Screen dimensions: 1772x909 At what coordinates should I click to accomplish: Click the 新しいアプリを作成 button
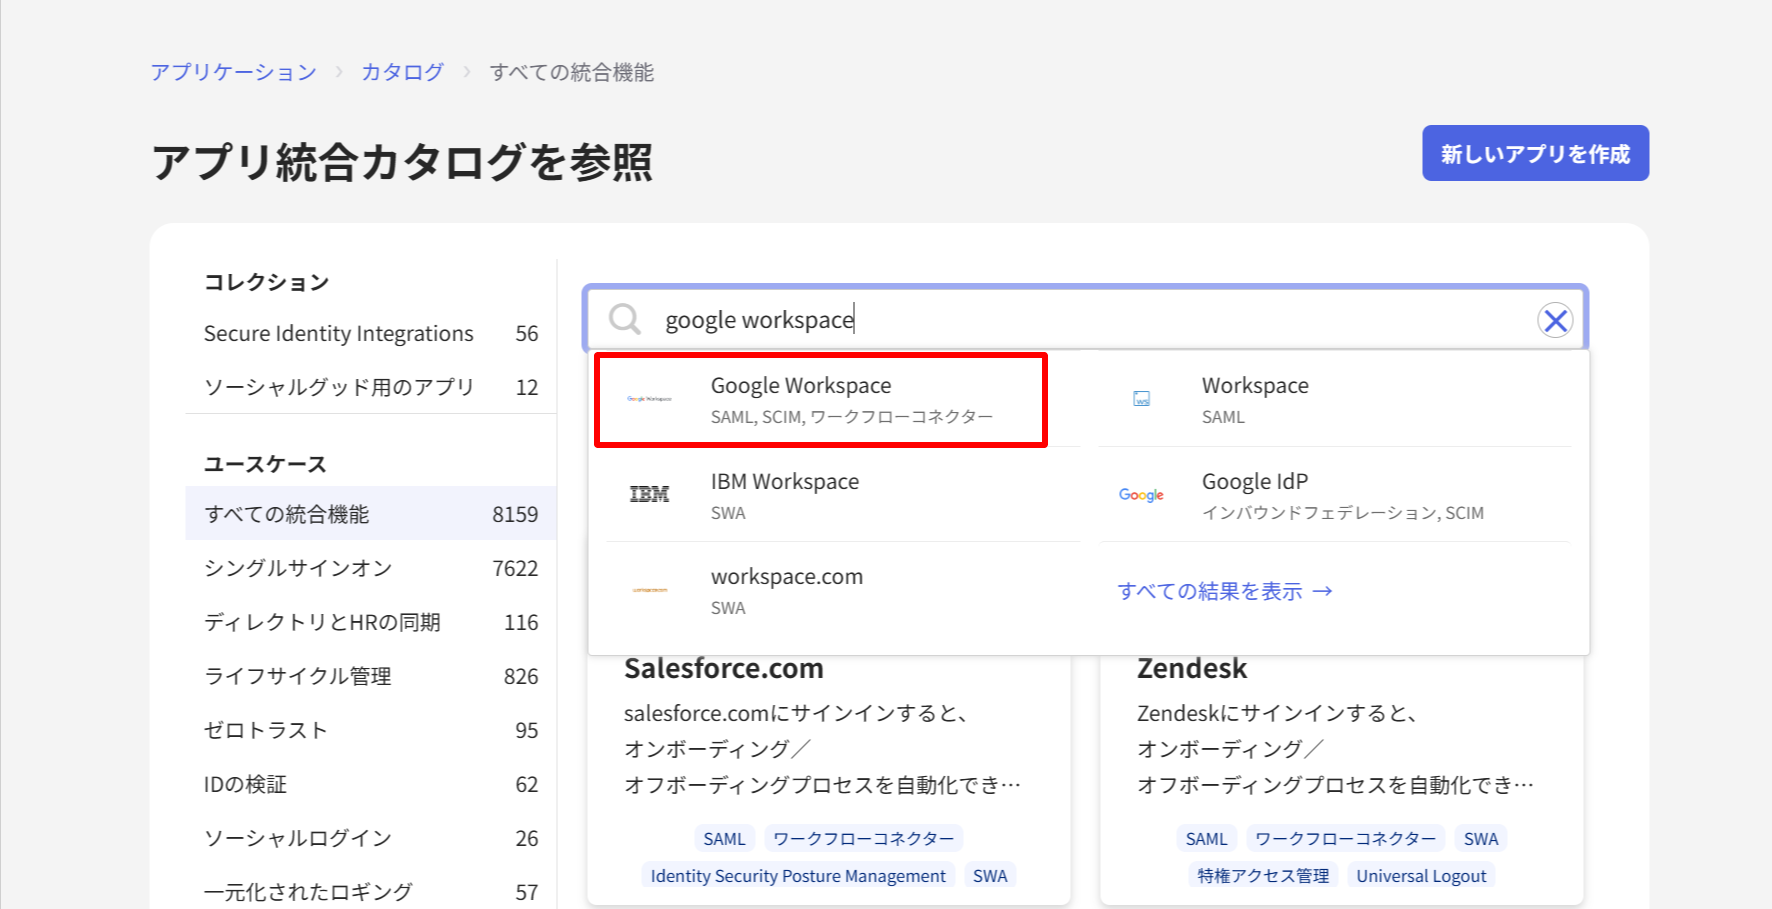(x=1535, y=153)
